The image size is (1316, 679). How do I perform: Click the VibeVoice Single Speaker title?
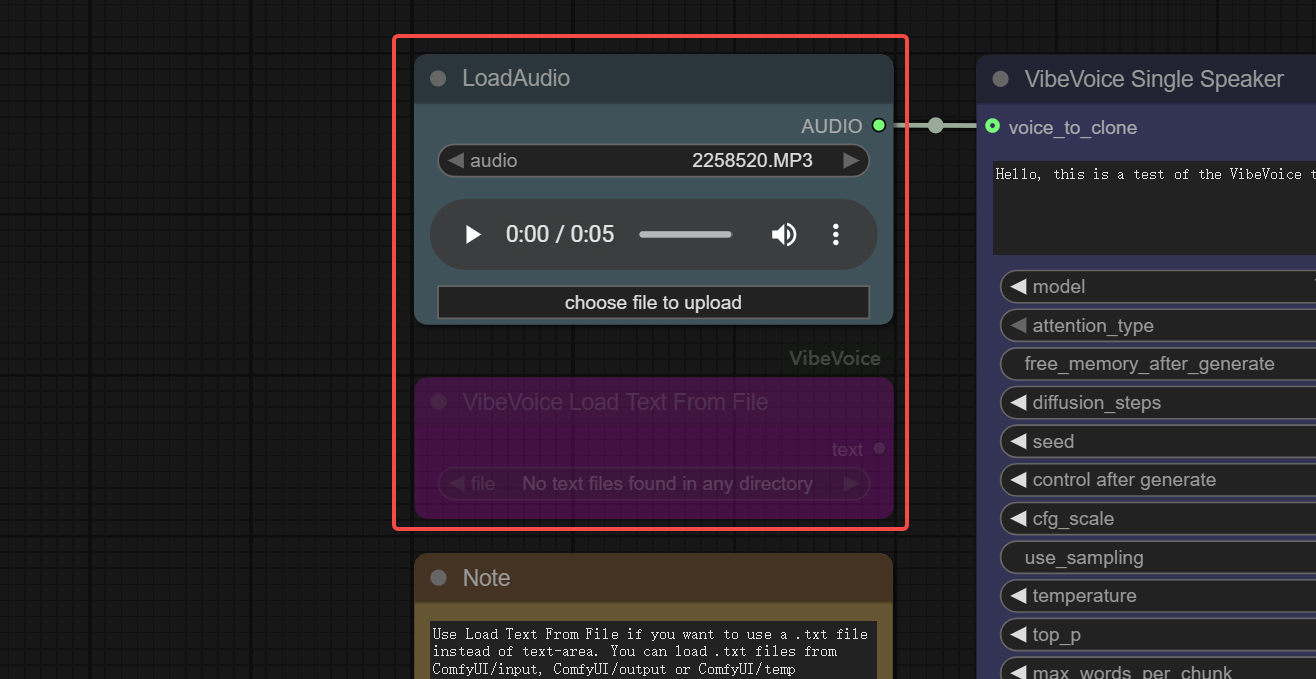click(x=1154, y=79)
